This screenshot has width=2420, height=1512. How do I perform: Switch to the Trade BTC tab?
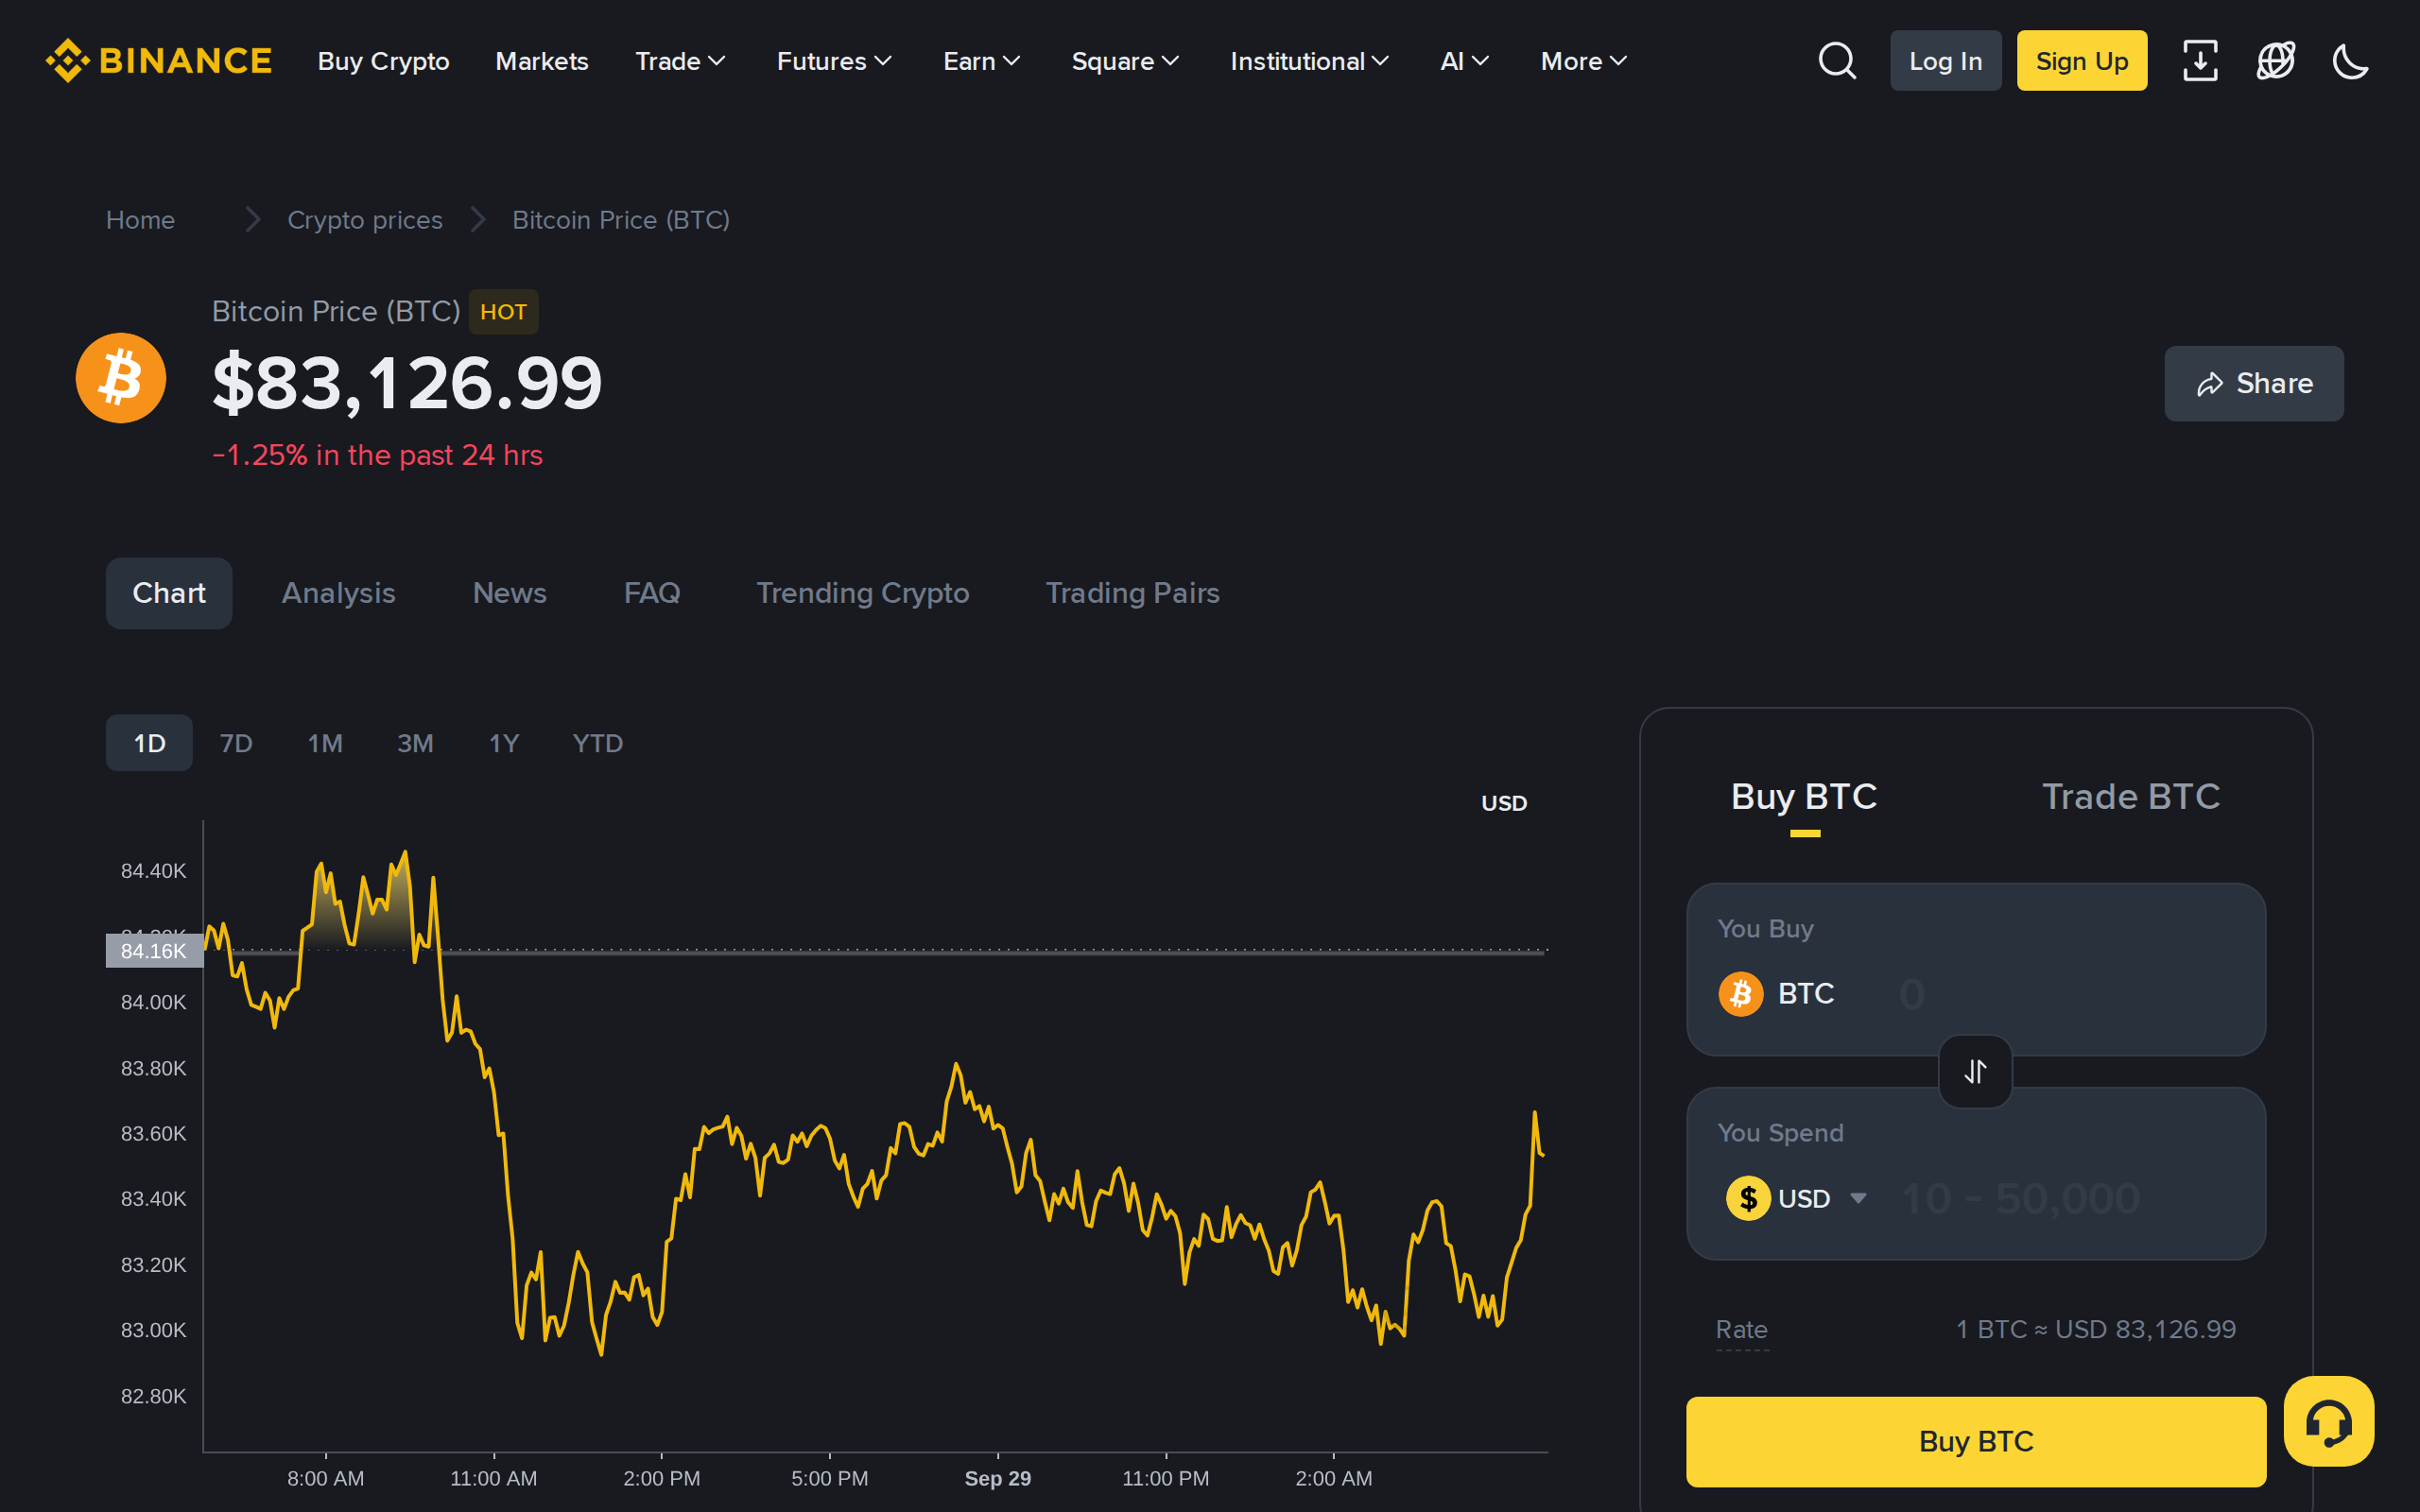[2130, 797]
